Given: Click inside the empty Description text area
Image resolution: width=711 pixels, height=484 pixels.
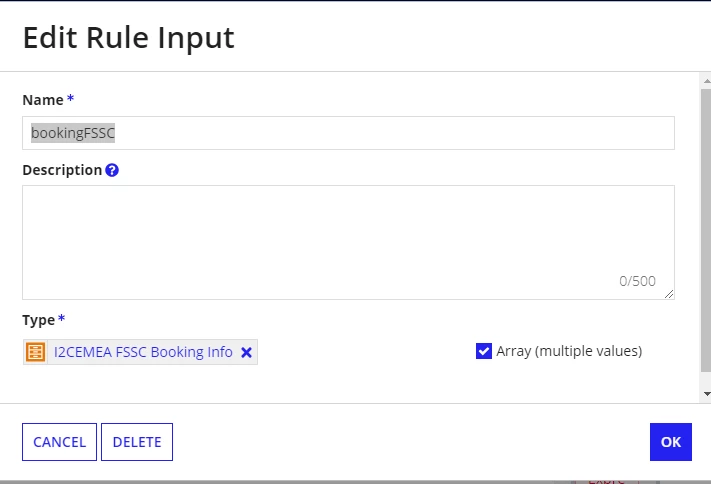Looking at the screenshot, I should (x=348, y=242).
